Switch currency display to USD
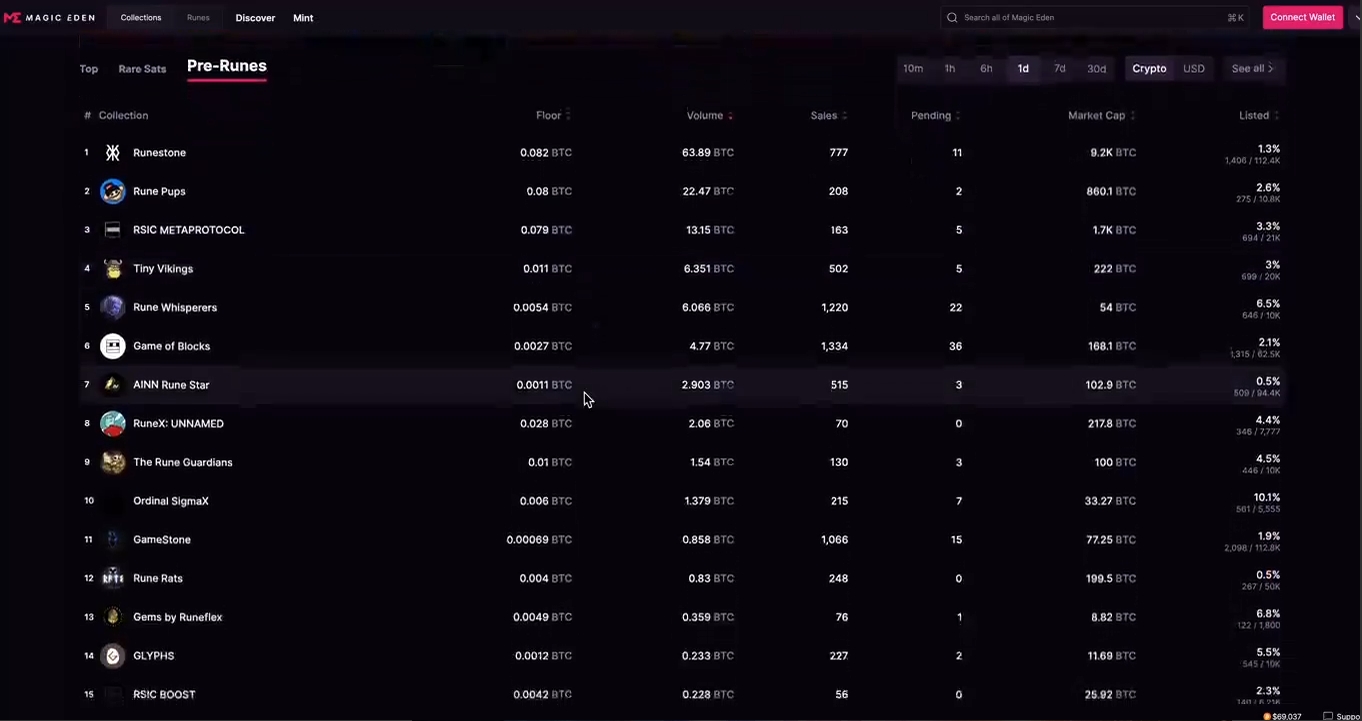The height and width of the screenshot is (721, 1362). tap(1194, 69)
